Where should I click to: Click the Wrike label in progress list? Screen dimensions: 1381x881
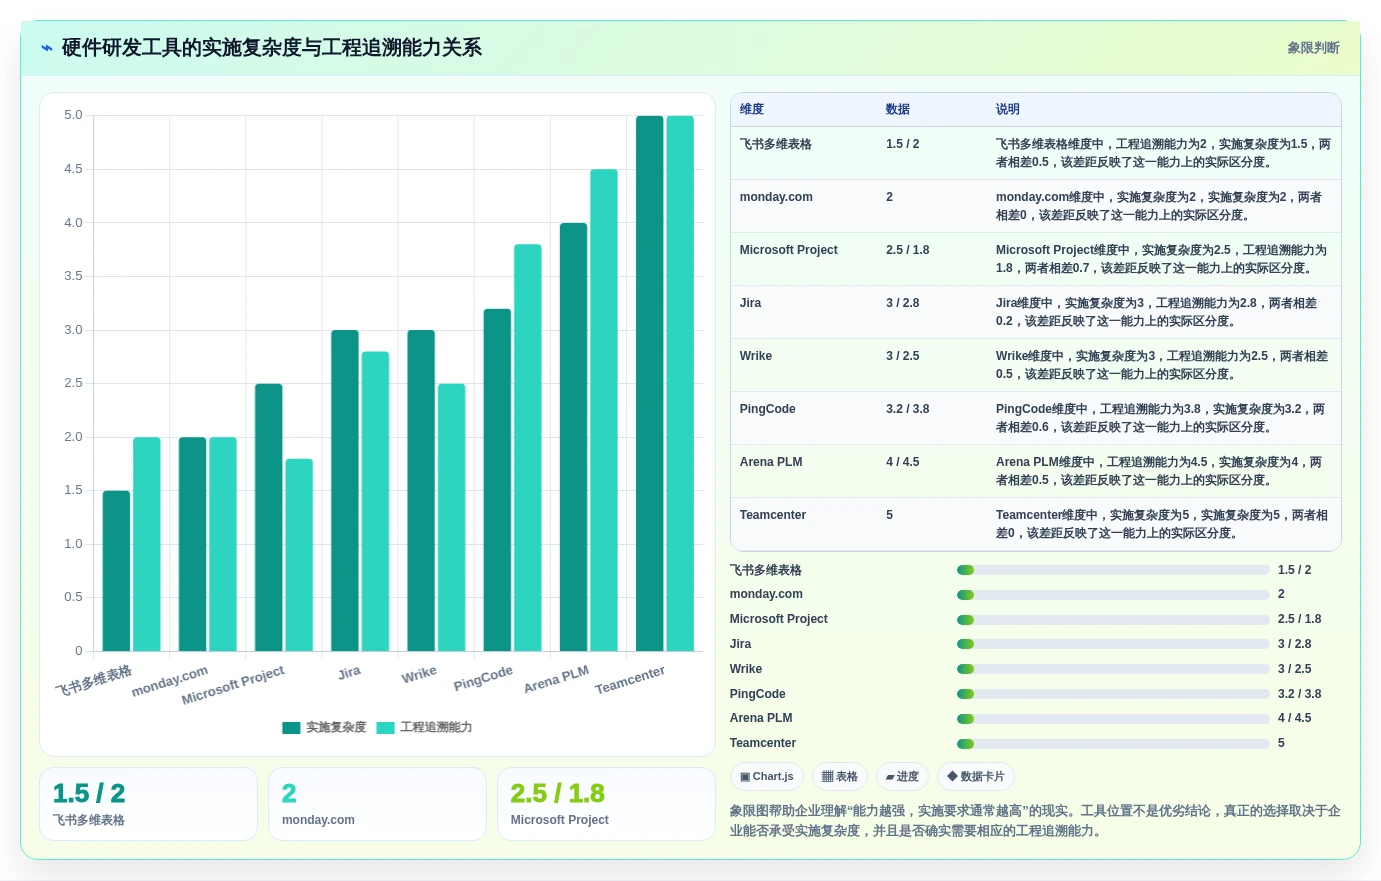point(746,669)
